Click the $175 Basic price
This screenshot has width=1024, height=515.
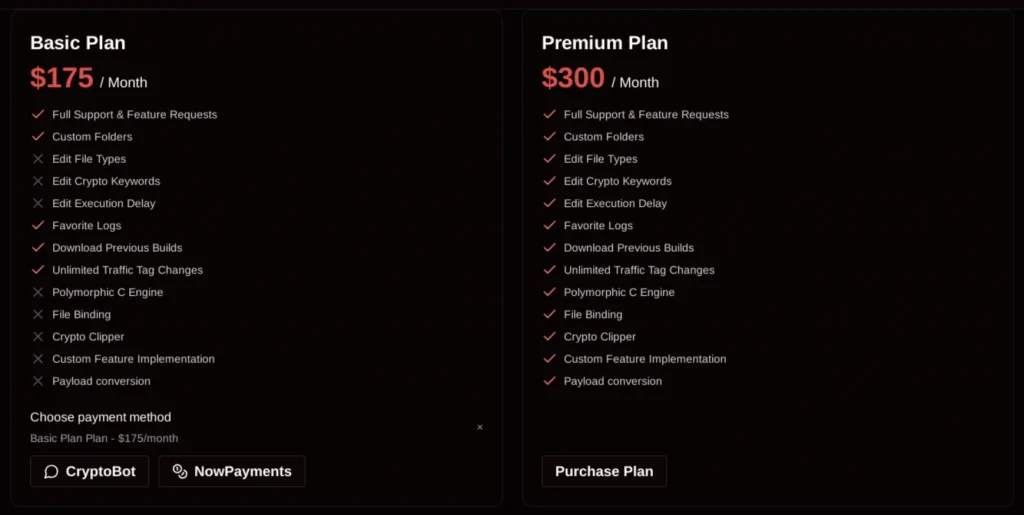tap(62, 78)
